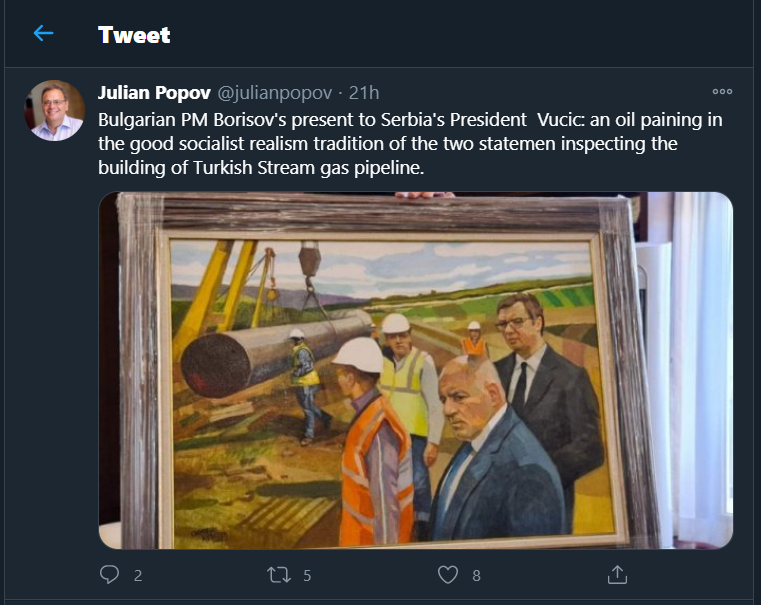761x605 pixels.
Task: Open the @julianpopov handle link
Action: pyautogui.click(x=274, y=93)
